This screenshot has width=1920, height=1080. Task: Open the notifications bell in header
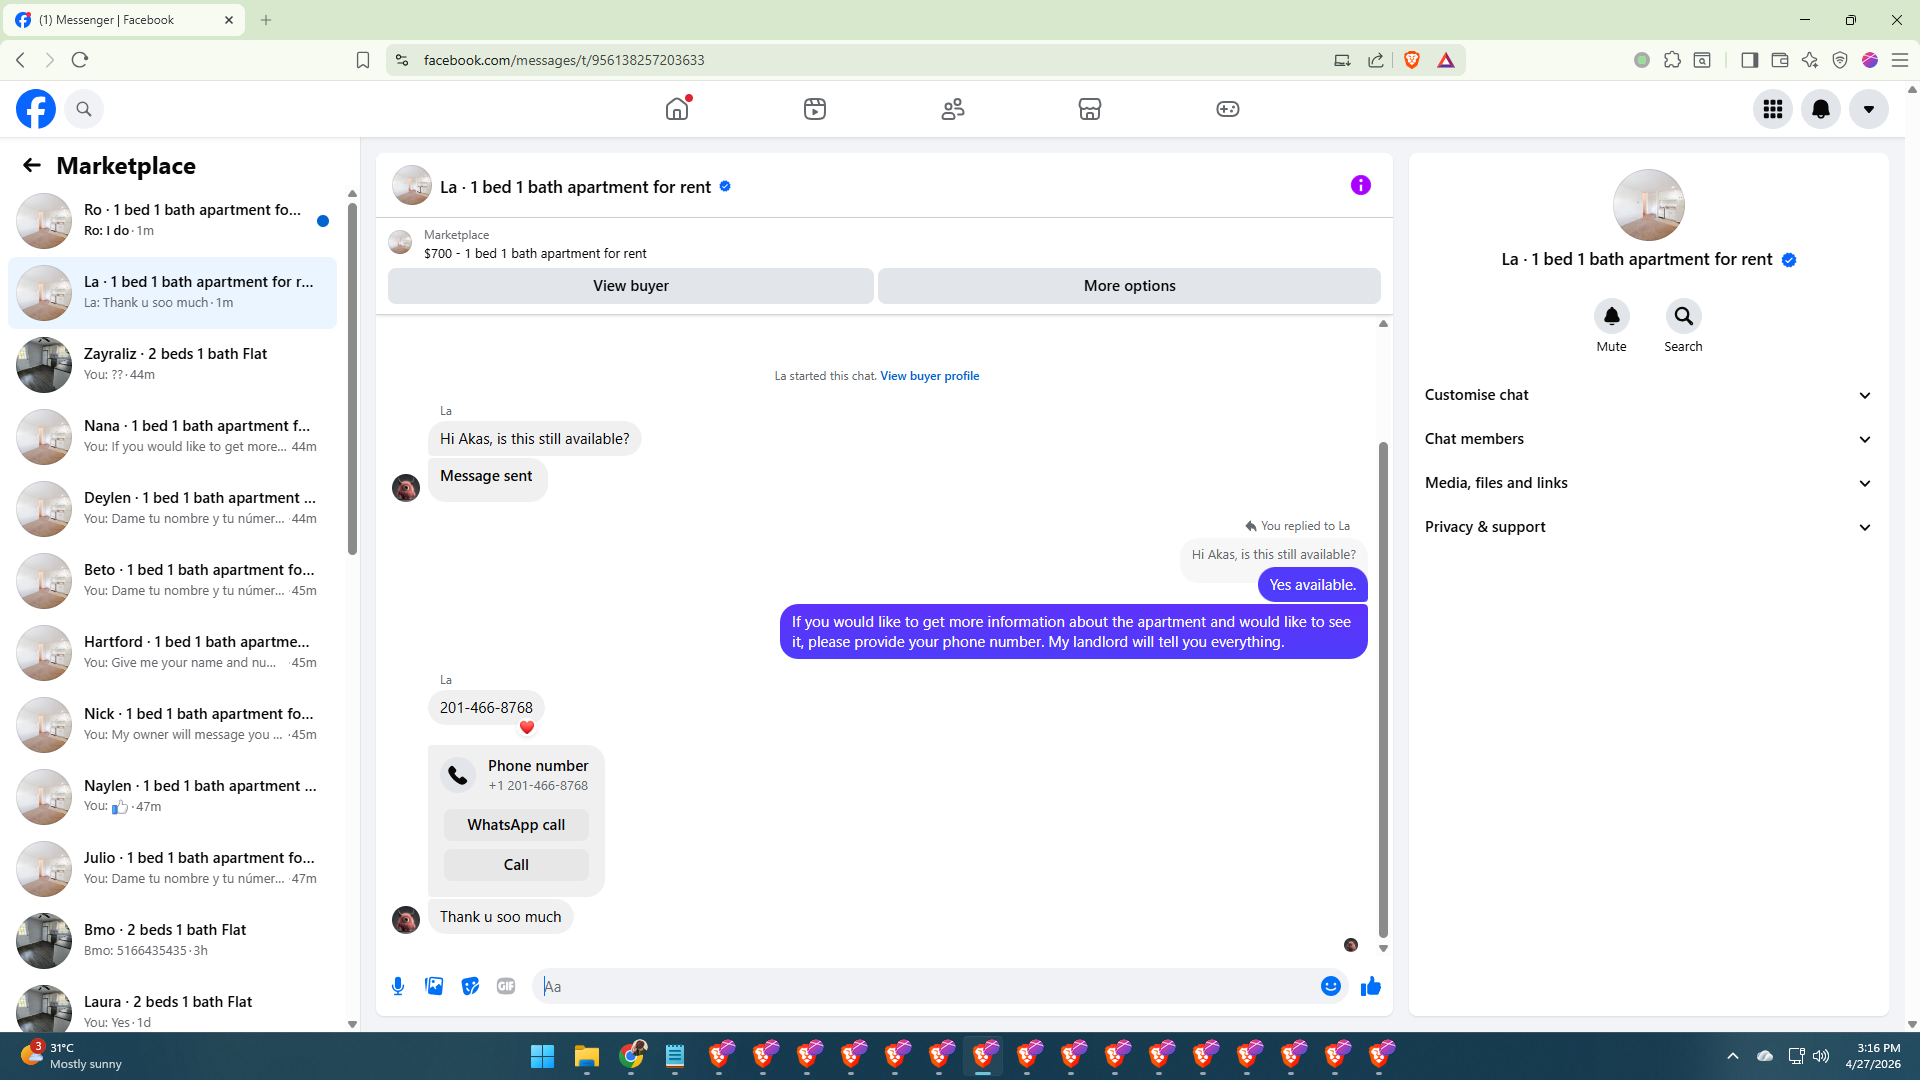1821,109
